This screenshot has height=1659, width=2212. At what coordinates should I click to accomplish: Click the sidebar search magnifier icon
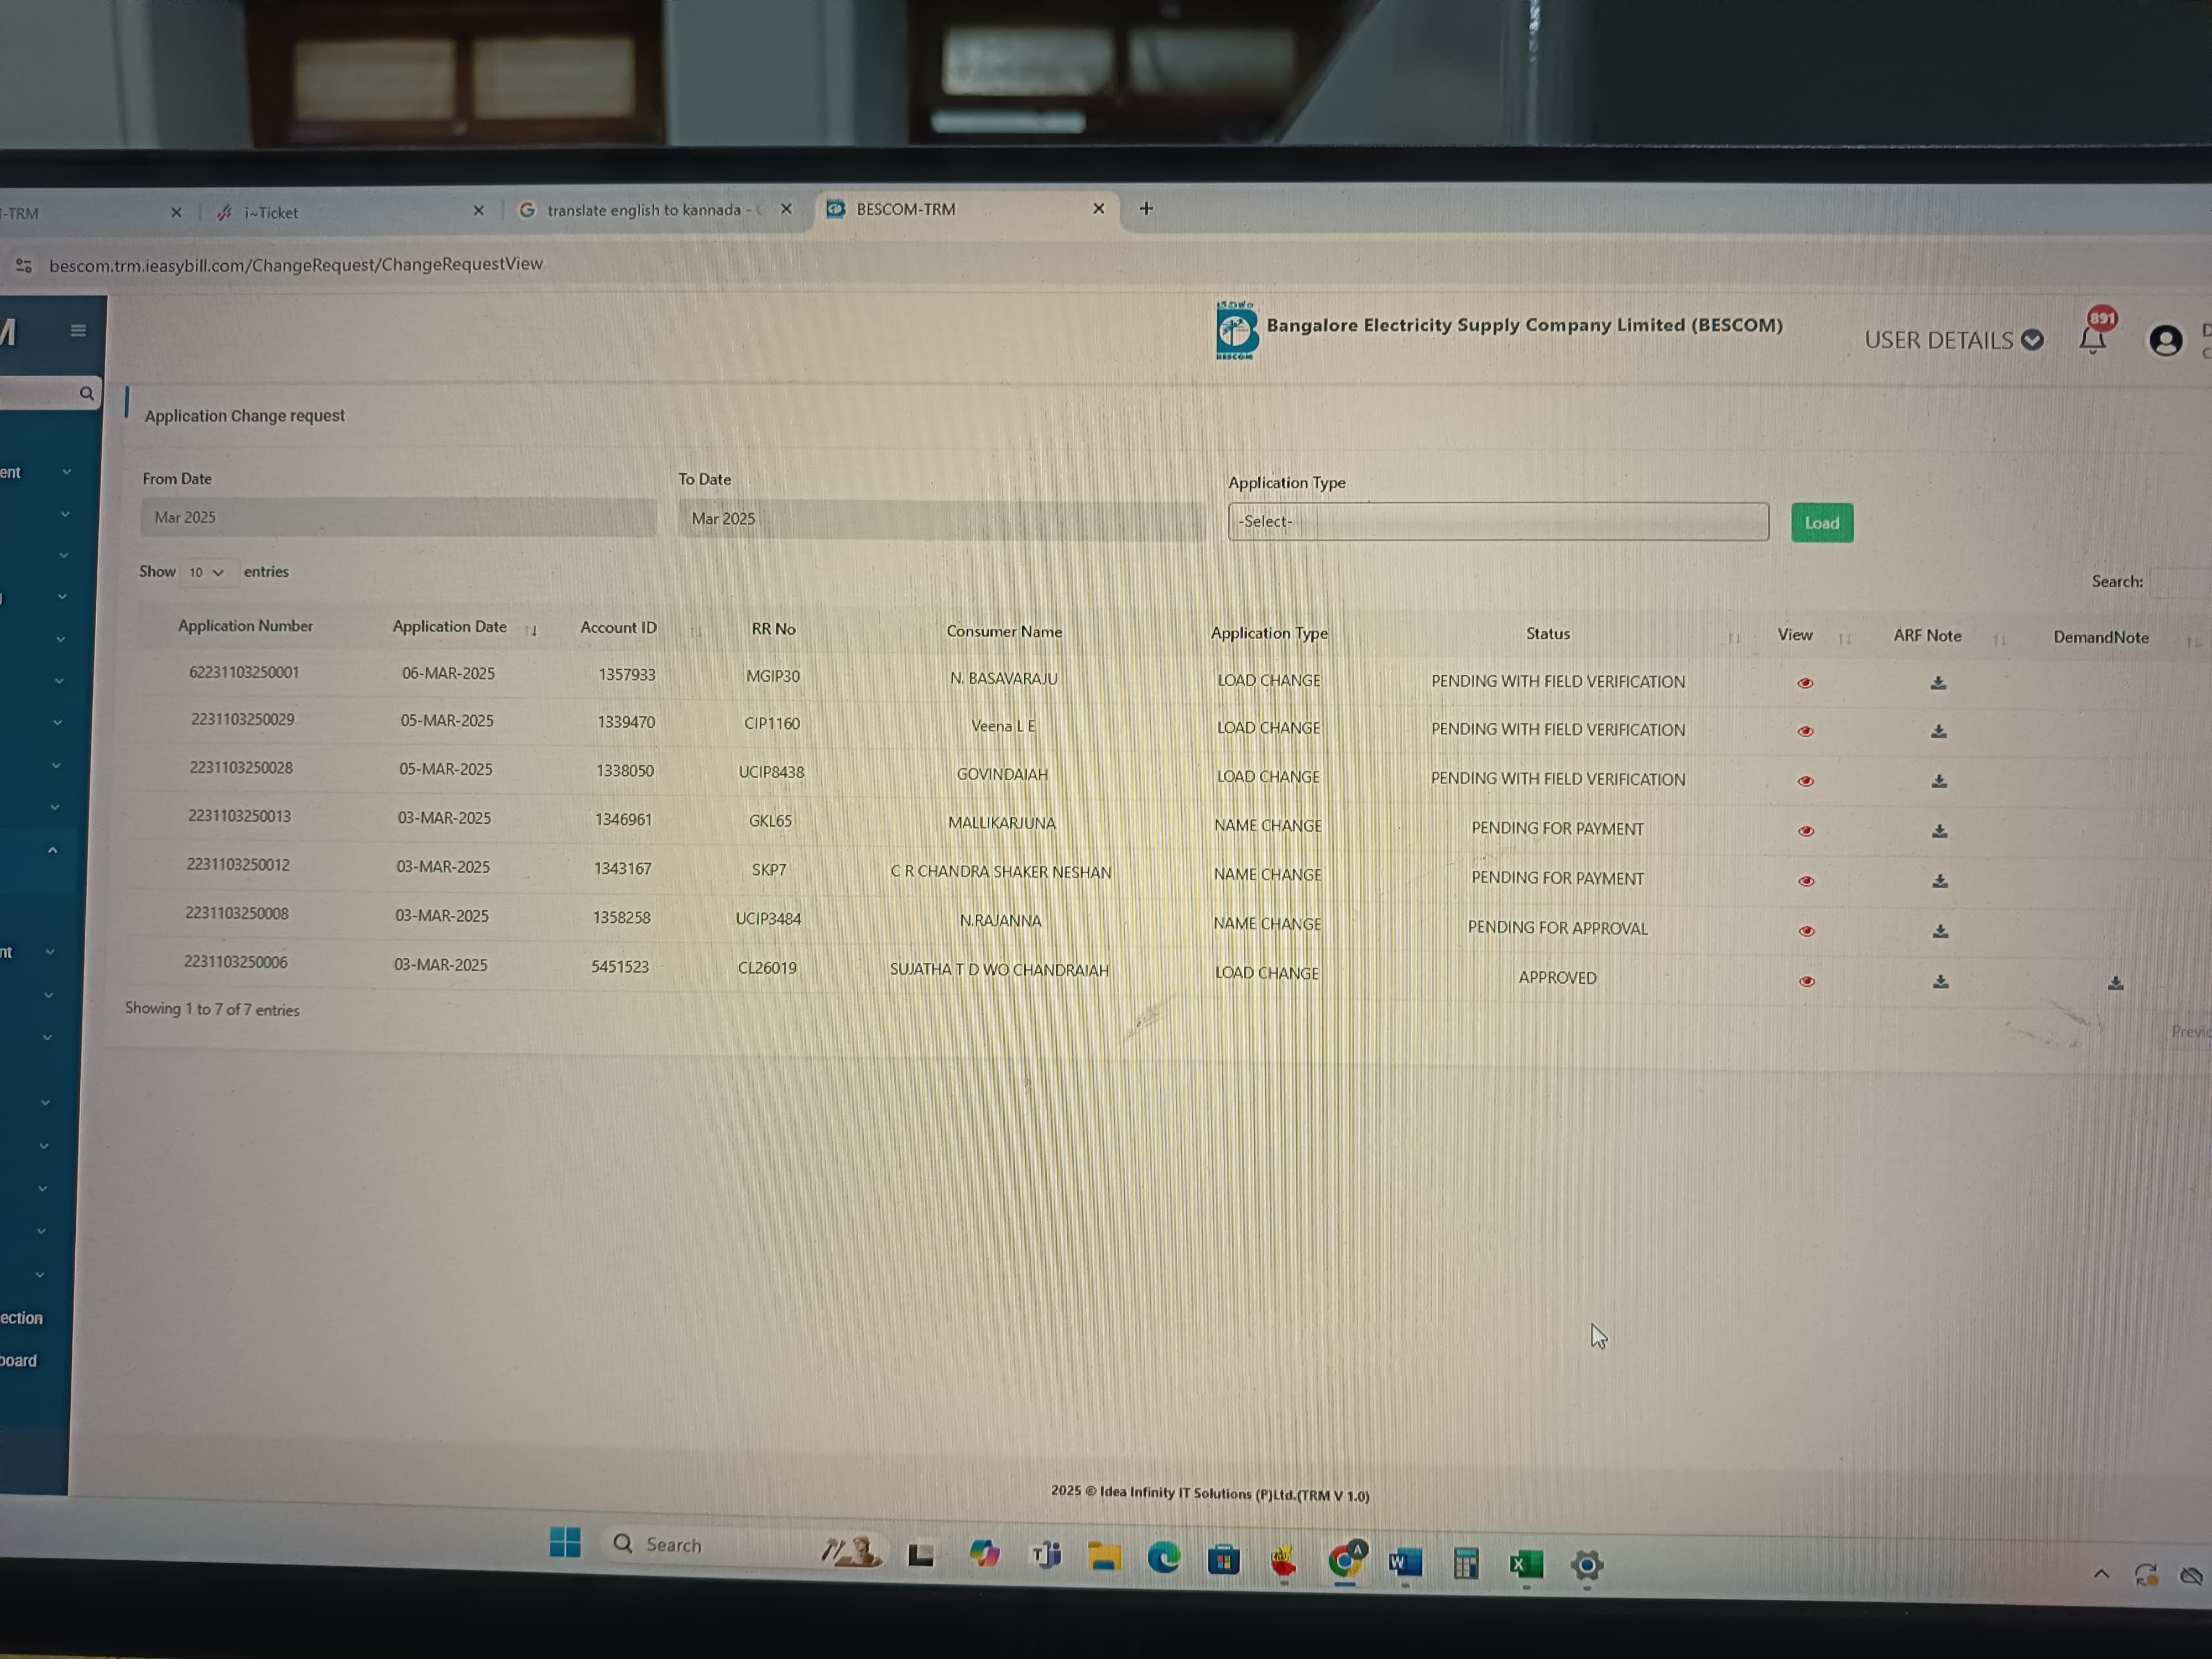coord(87,393)
